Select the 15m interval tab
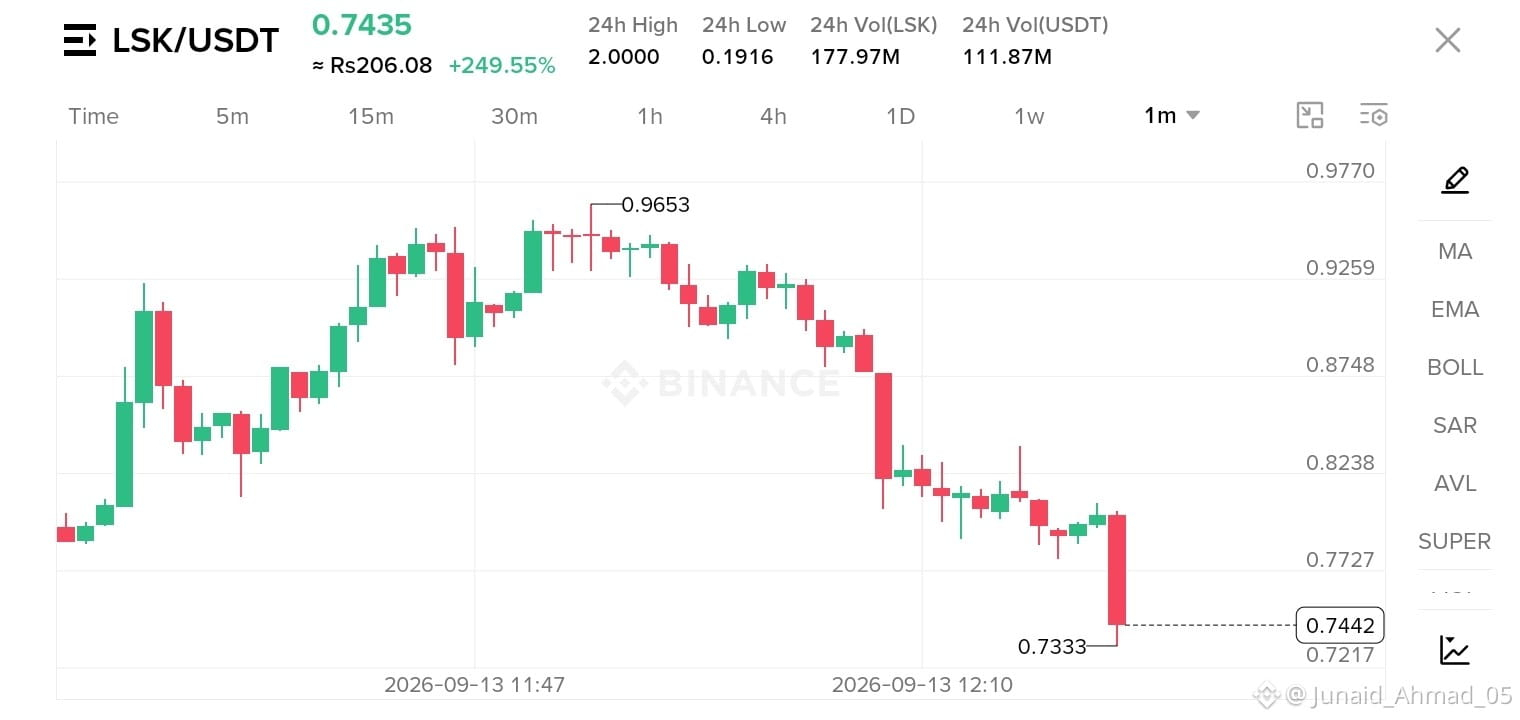1520x720 pixels. pyautogui.click(x=371, y=116)
